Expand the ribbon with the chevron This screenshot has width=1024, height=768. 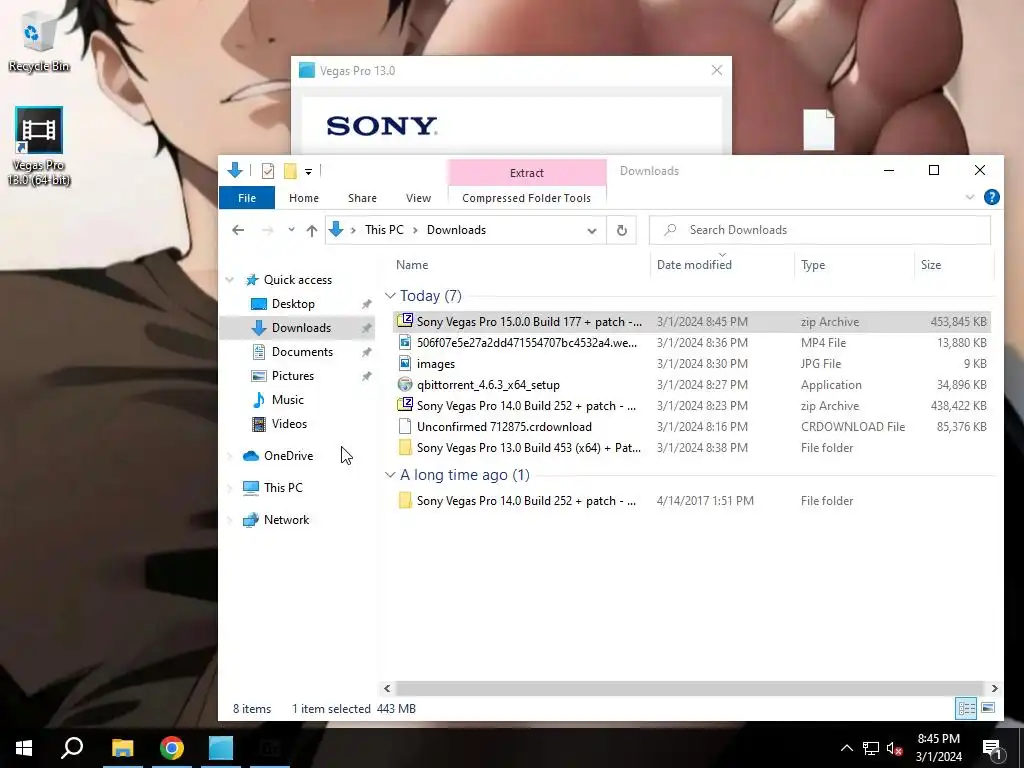click(x=970, y=197)
